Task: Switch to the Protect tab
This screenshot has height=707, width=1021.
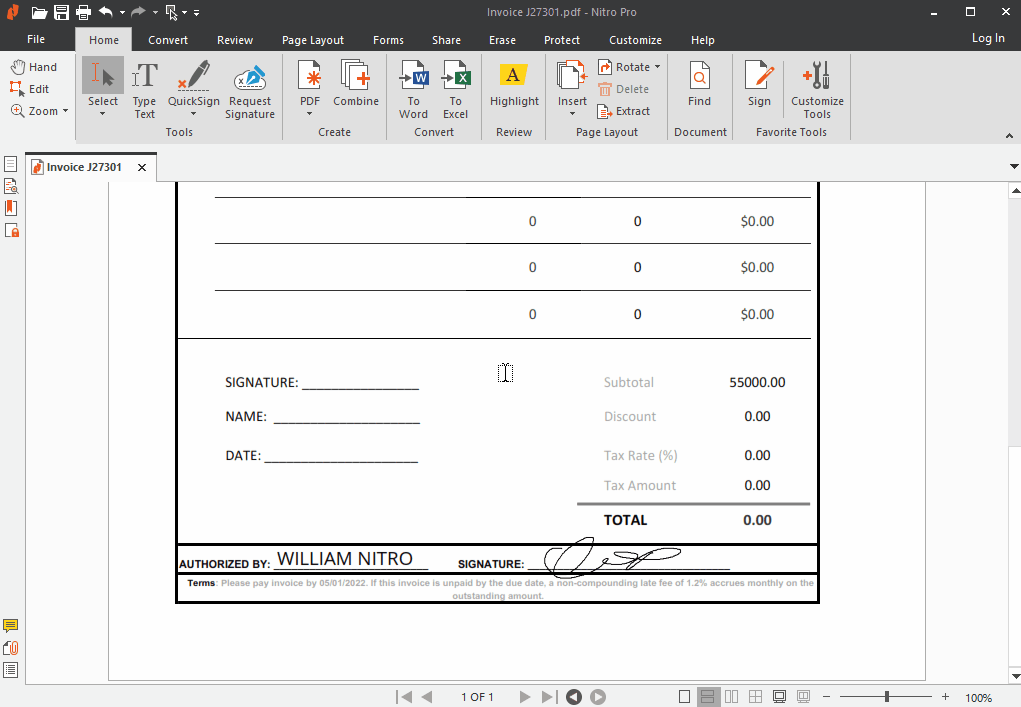Action: [562, 40]
